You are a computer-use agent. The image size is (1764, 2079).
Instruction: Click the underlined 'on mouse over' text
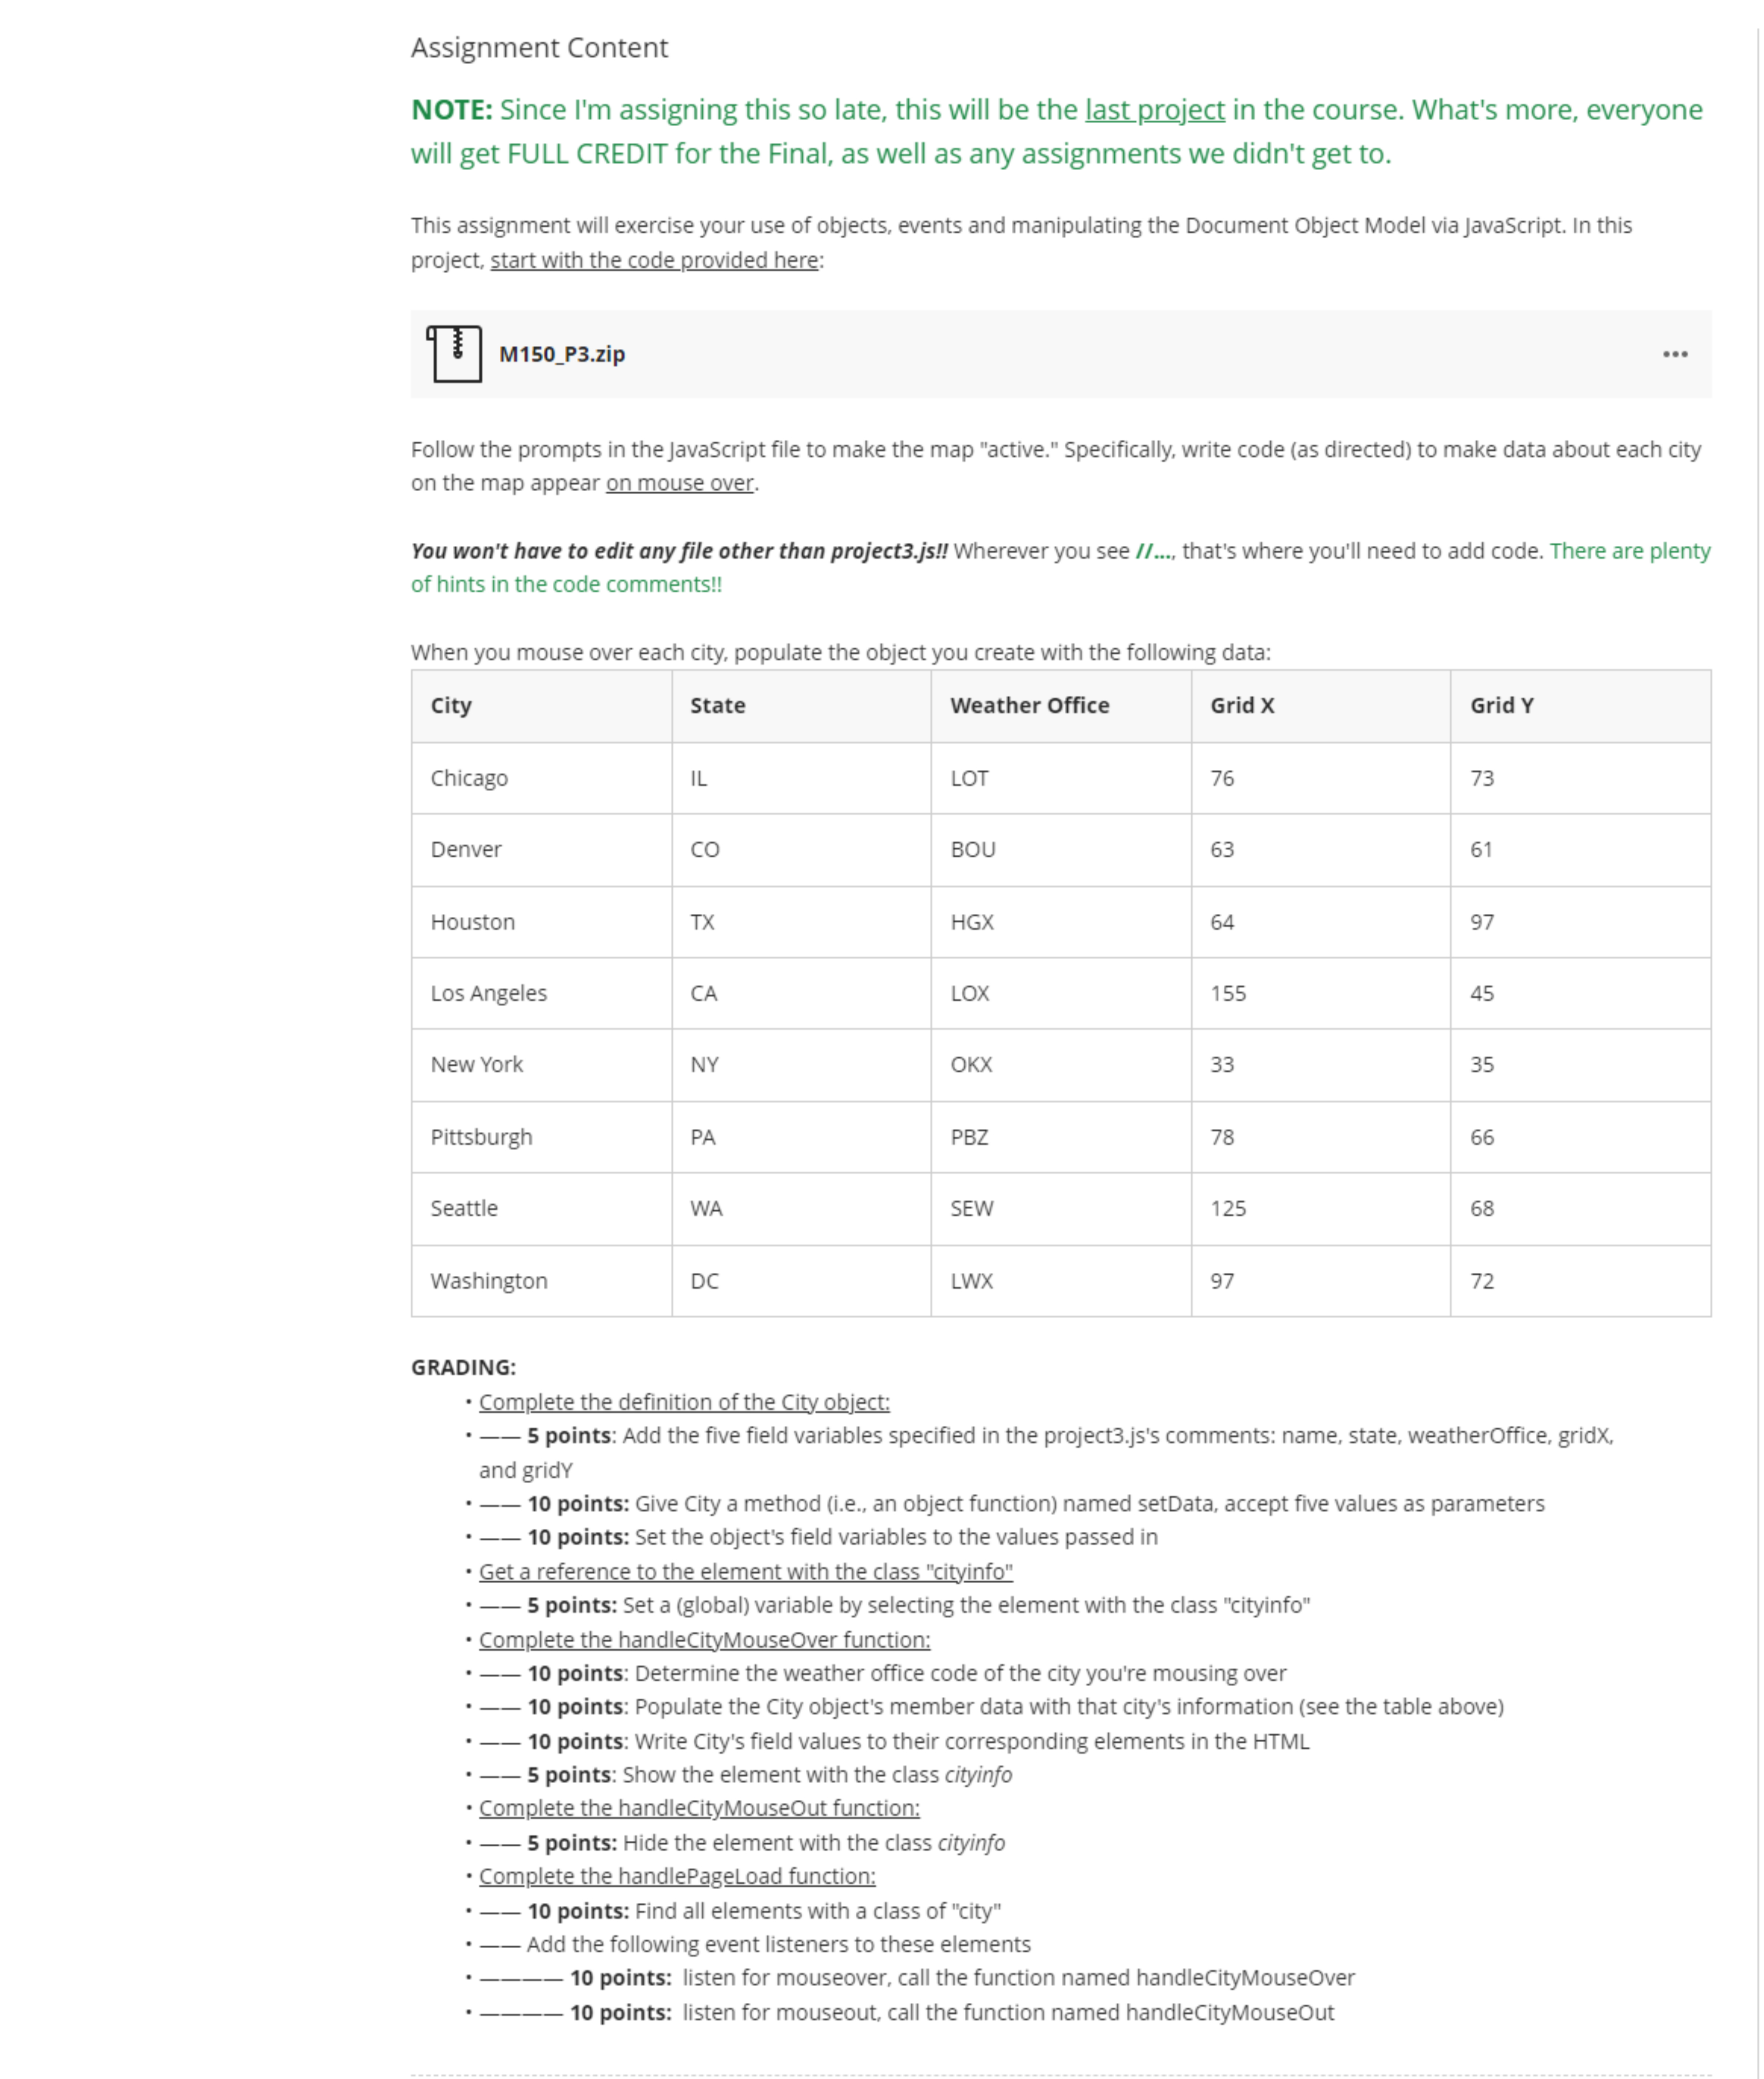680,483
